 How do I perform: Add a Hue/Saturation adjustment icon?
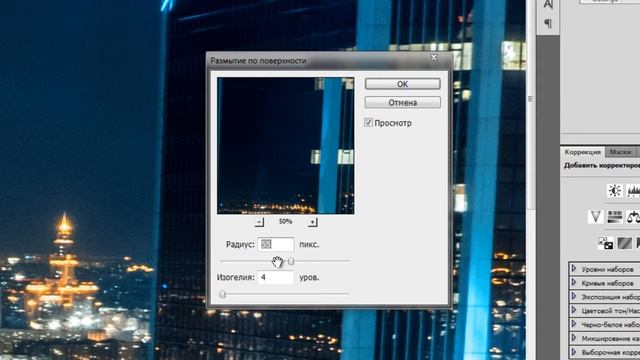(x=615, y=217)
